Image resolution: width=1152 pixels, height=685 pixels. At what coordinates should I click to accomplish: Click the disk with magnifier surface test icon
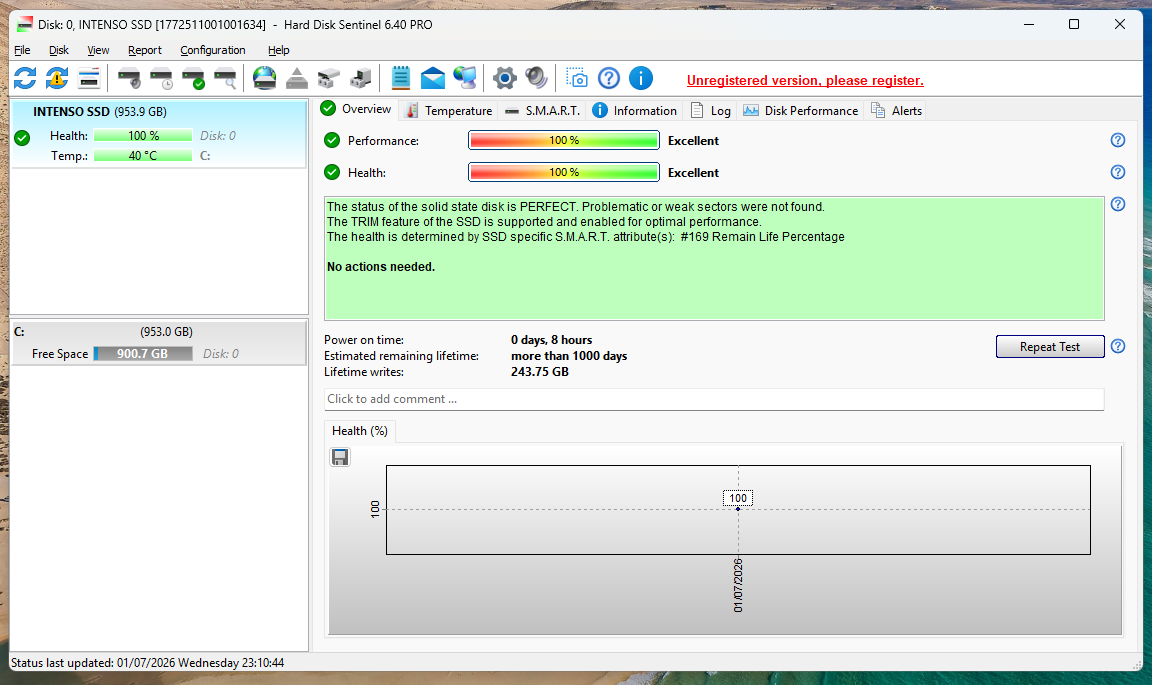(226, 78)
